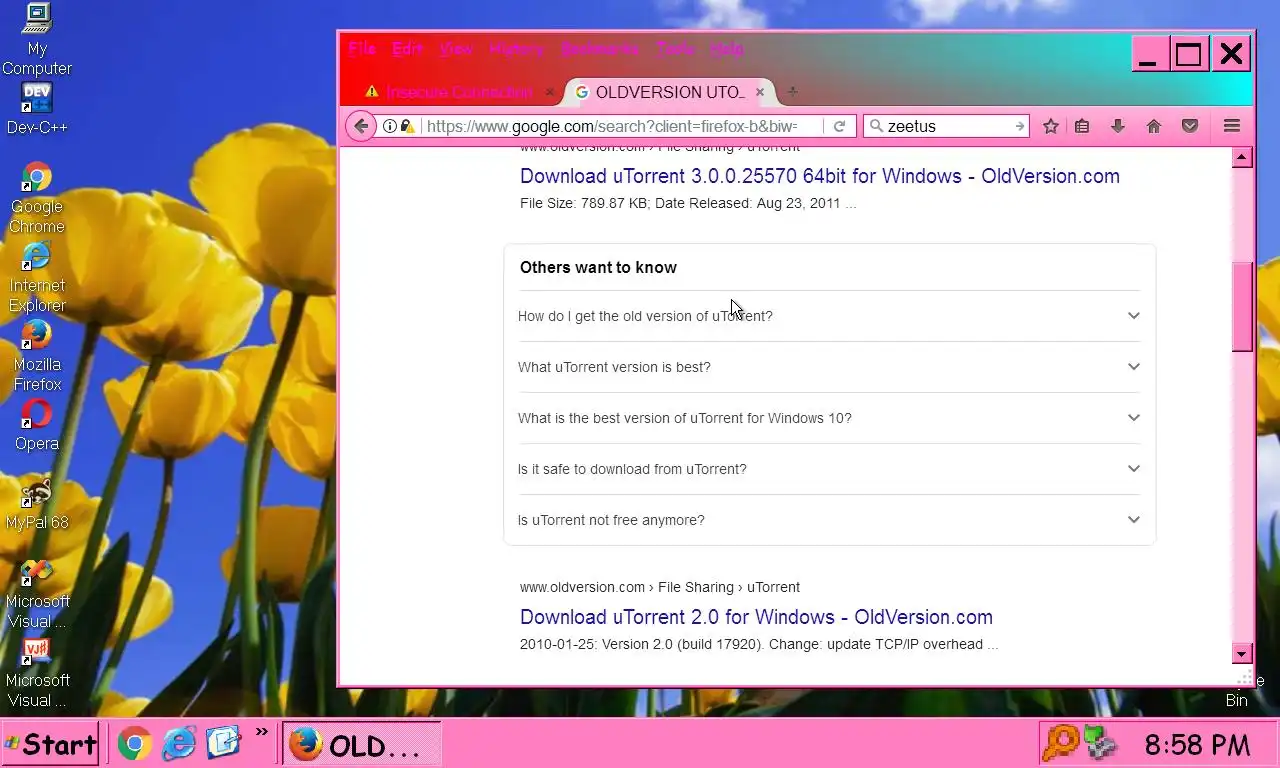Click Firefox OLD... taskbar button
Viewport: 1280px width, 768px height.
click(361, 744)
